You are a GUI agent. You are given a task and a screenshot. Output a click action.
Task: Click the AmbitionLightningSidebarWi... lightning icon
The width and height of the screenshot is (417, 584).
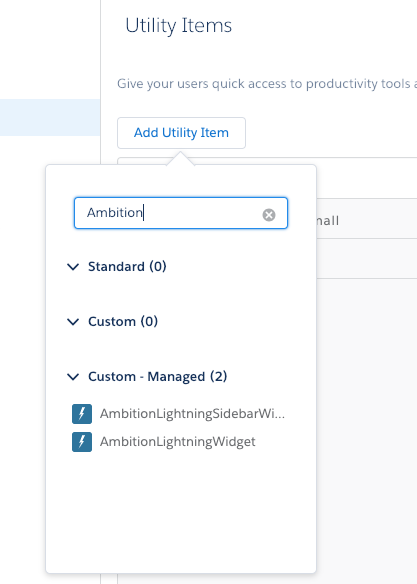point(82,414)
